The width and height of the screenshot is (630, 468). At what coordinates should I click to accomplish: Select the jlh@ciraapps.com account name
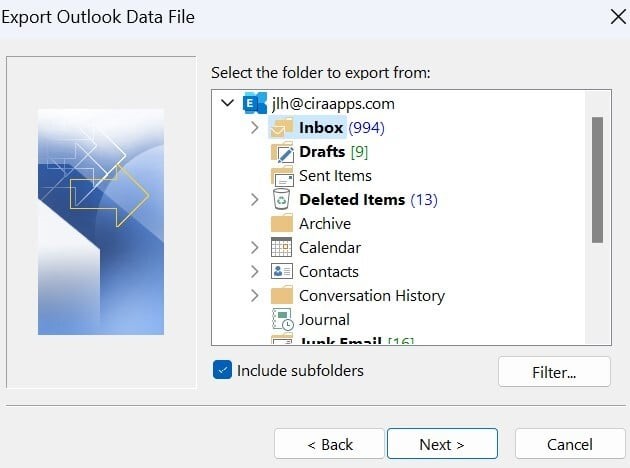(x=333, y=104)
